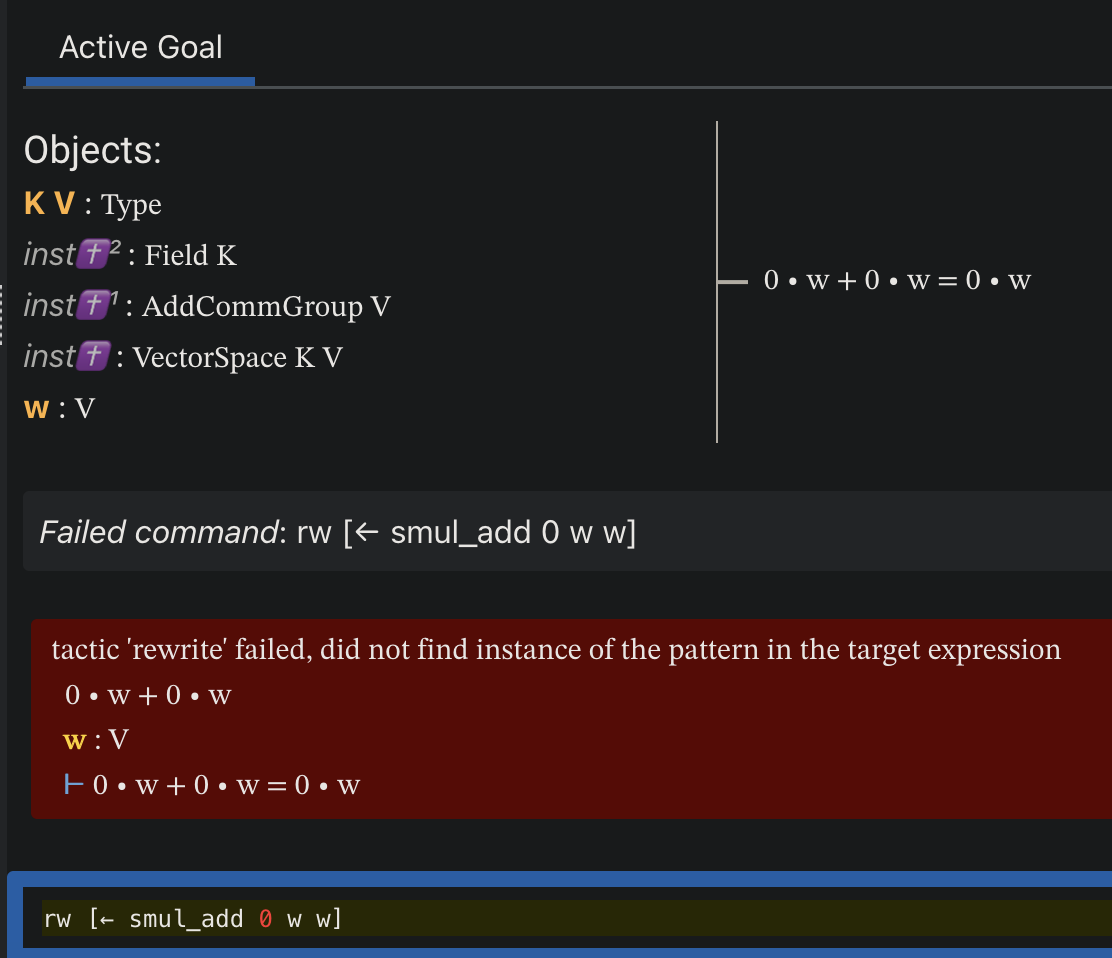The width and height of the screenshot is (1112, 958).
Task: Select the Active Goal tab
Action: click(140, 48)
